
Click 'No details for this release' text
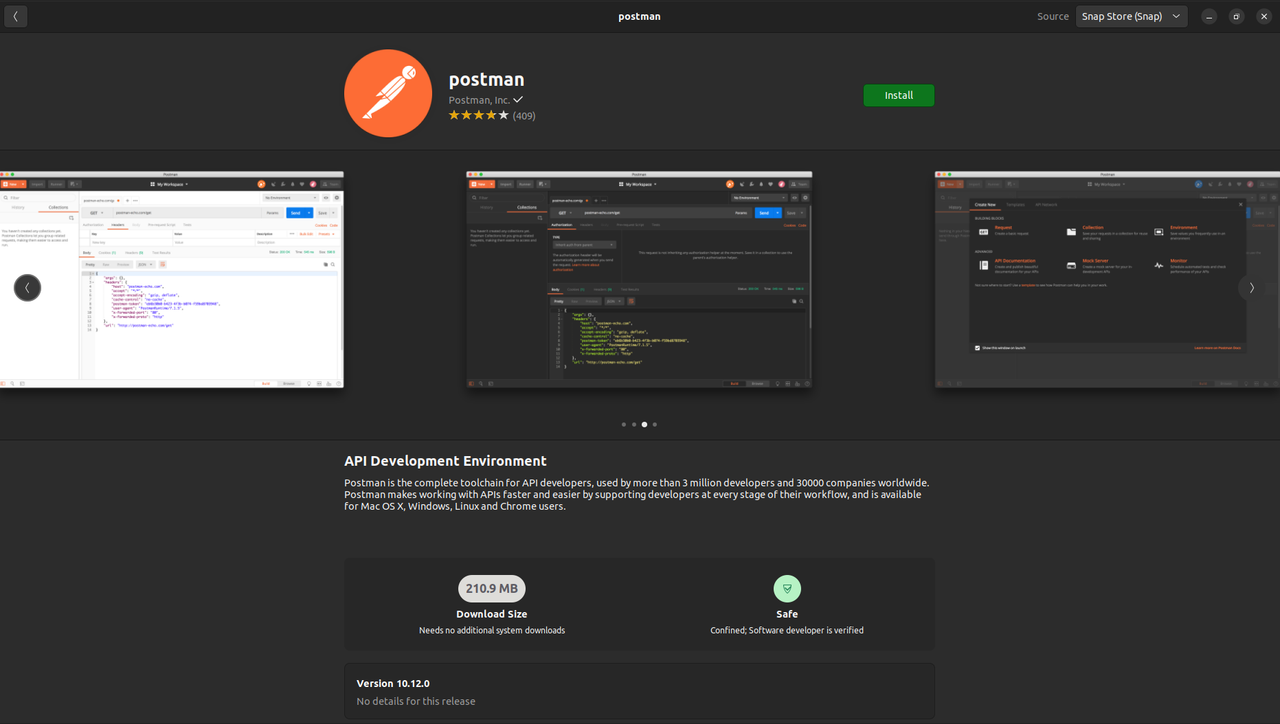tap(416, 701)
